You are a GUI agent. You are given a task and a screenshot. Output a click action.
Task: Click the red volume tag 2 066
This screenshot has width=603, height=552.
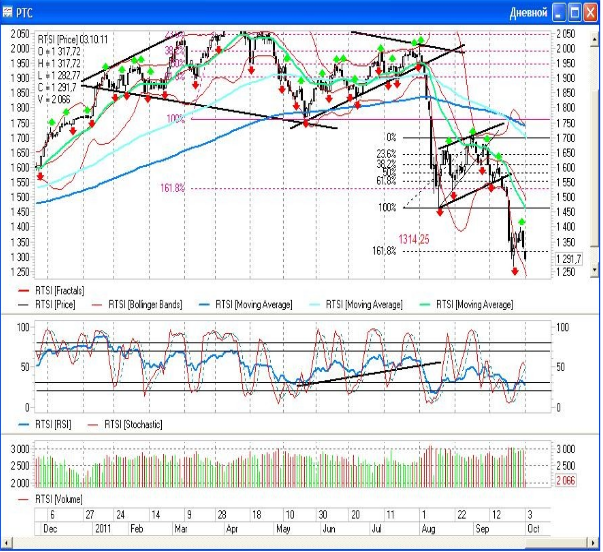point(566,480)
